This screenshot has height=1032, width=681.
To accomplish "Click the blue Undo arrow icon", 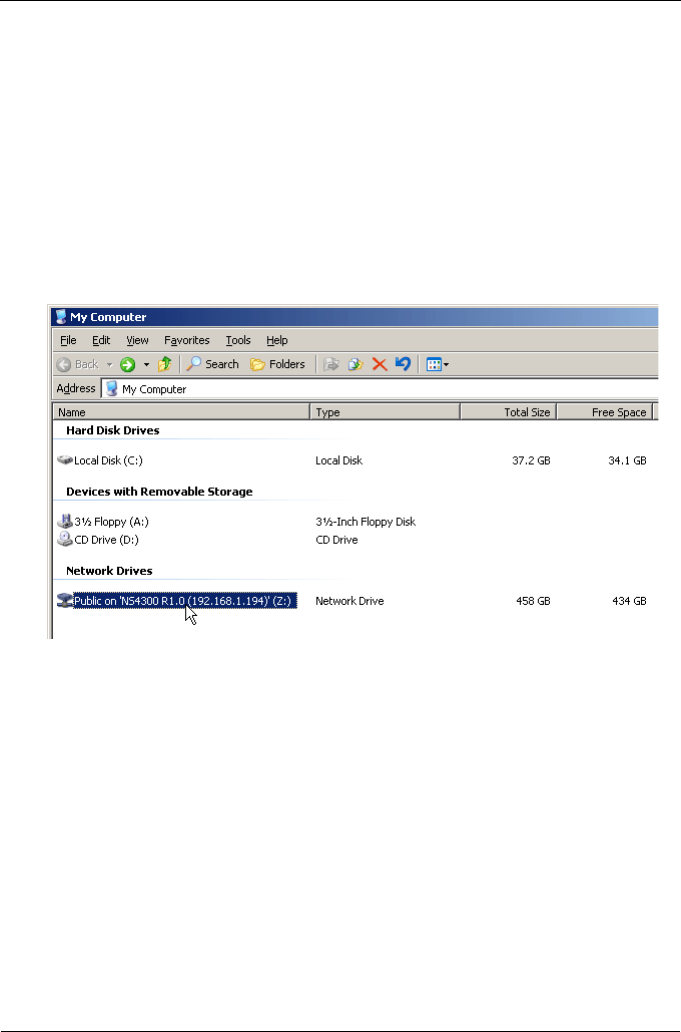I will coord(403,364).
